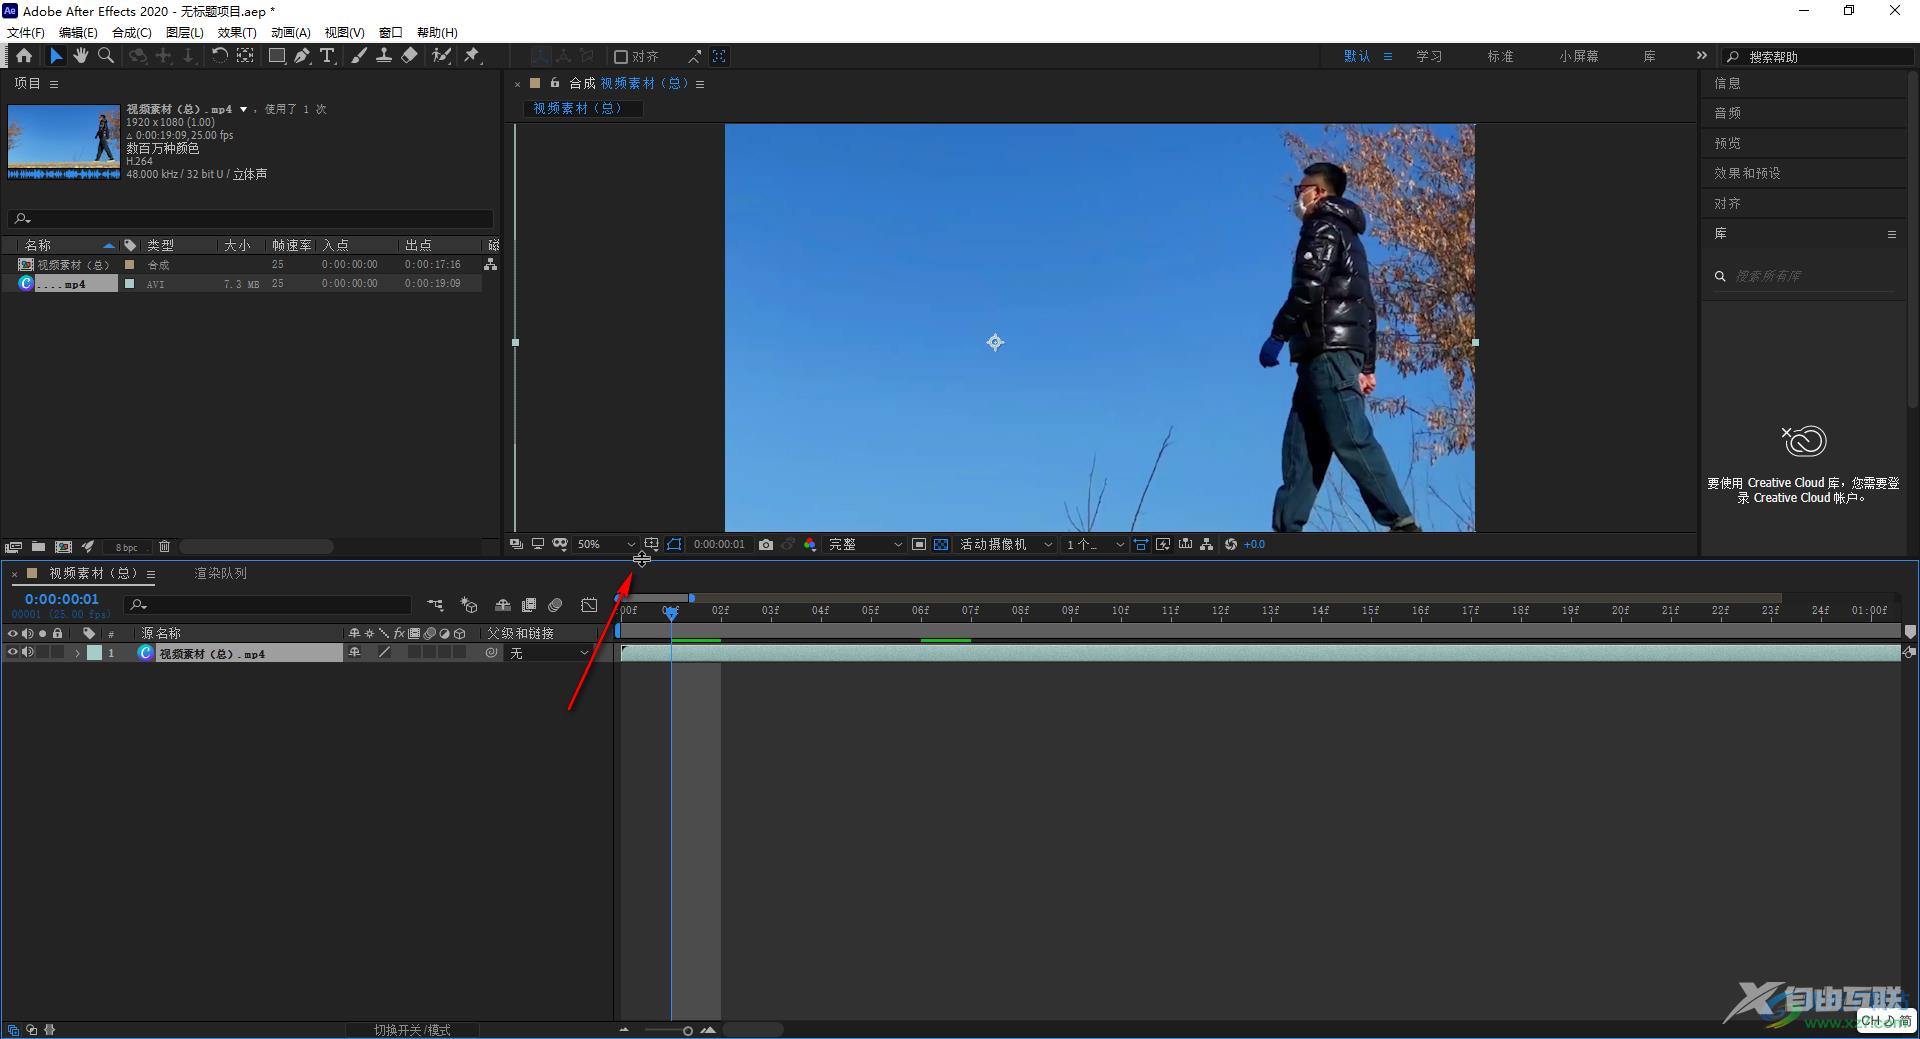Click the Draft 3D icon in timeline
This screenshot has width=1920, height=1039.
468,605
